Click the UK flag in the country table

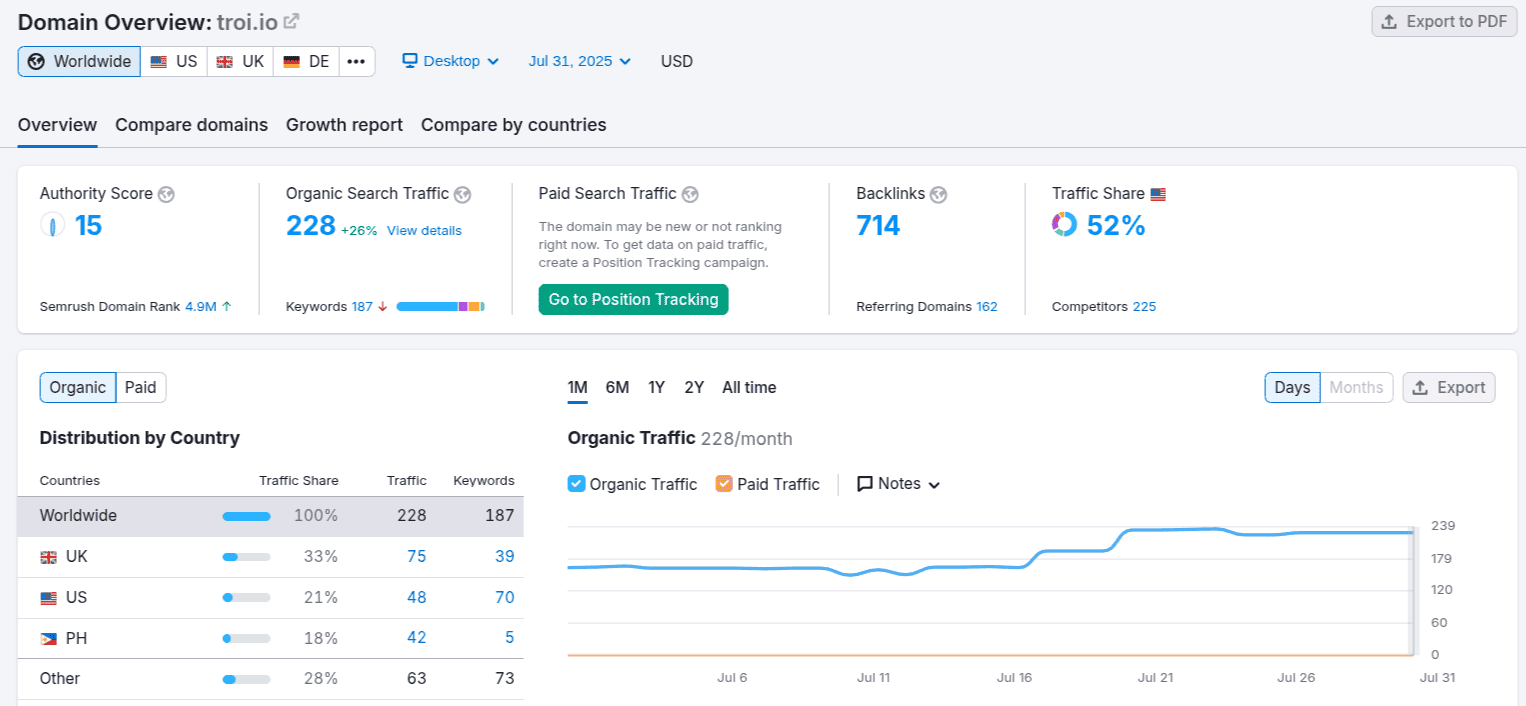(48, 557)
